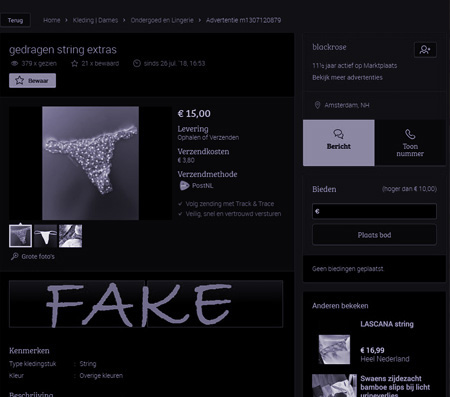This screenshot has height=397, width=450.
Task: Click Volg zending met Track & Trace text
Action: click(x=230, y=204)
